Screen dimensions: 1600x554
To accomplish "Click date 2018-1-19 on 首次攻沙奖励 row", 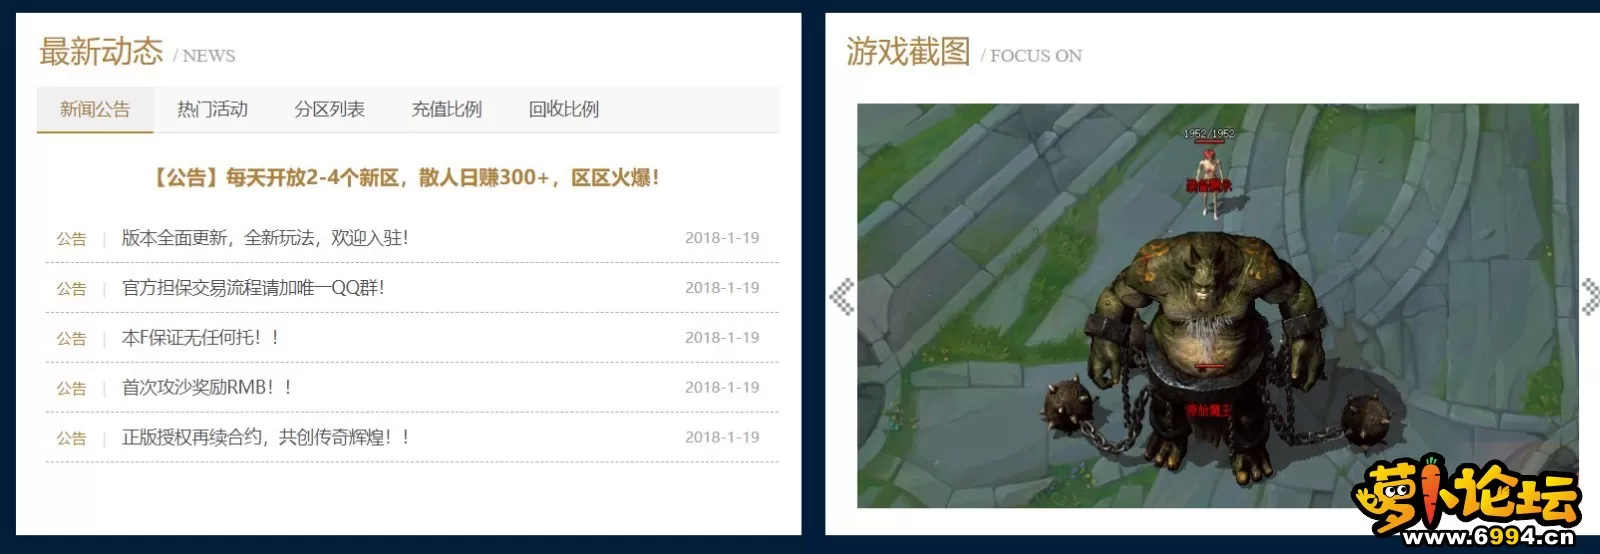I will [x=722, y=388].
